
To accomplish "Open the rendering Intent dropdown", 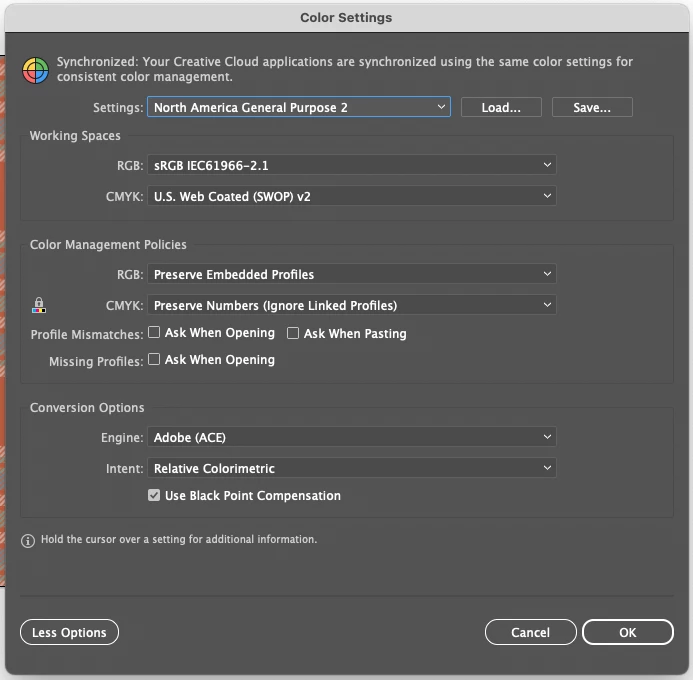I will 351,468.
